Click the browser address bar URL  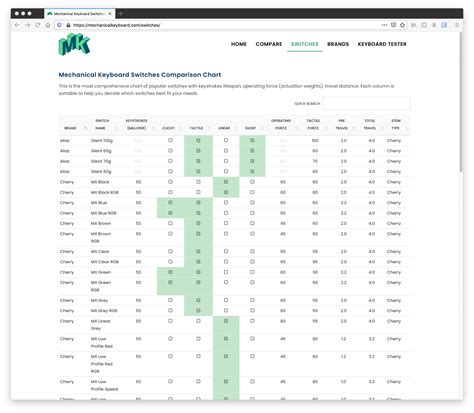(x=117, y=25)
